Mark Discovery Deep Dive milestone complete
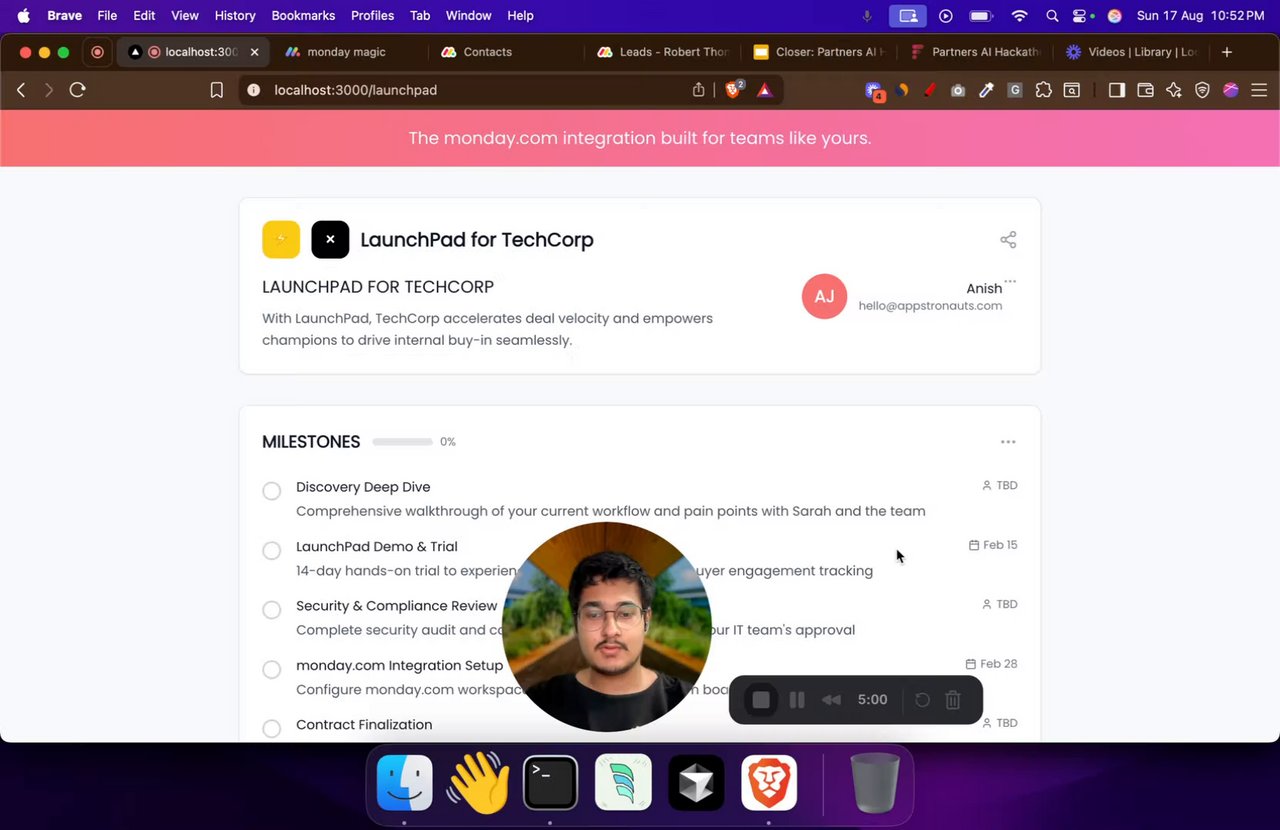 [x=271, y=491]
